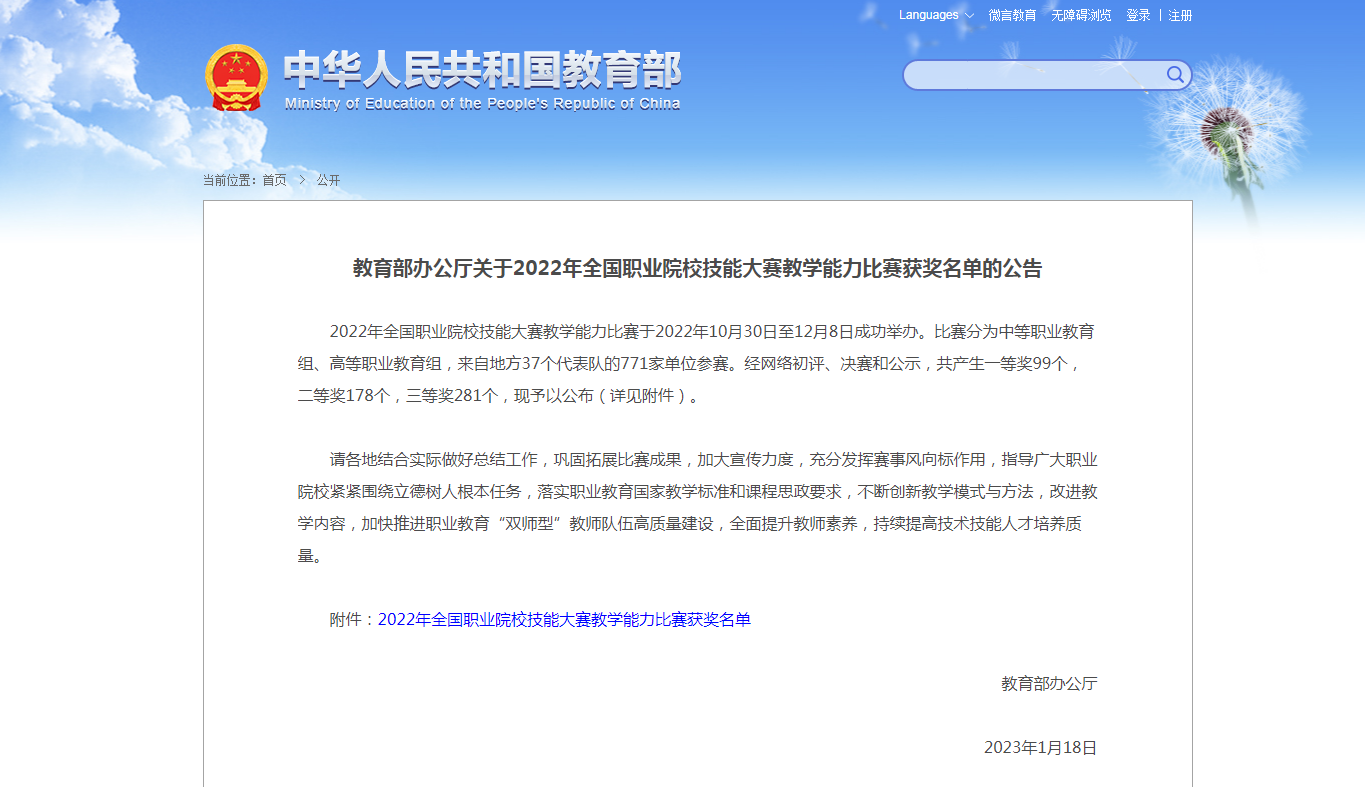The image size is (1365, 787).
Task: Open the 2022年获奖名单 attachment link
Action: (x=564, y=620)
